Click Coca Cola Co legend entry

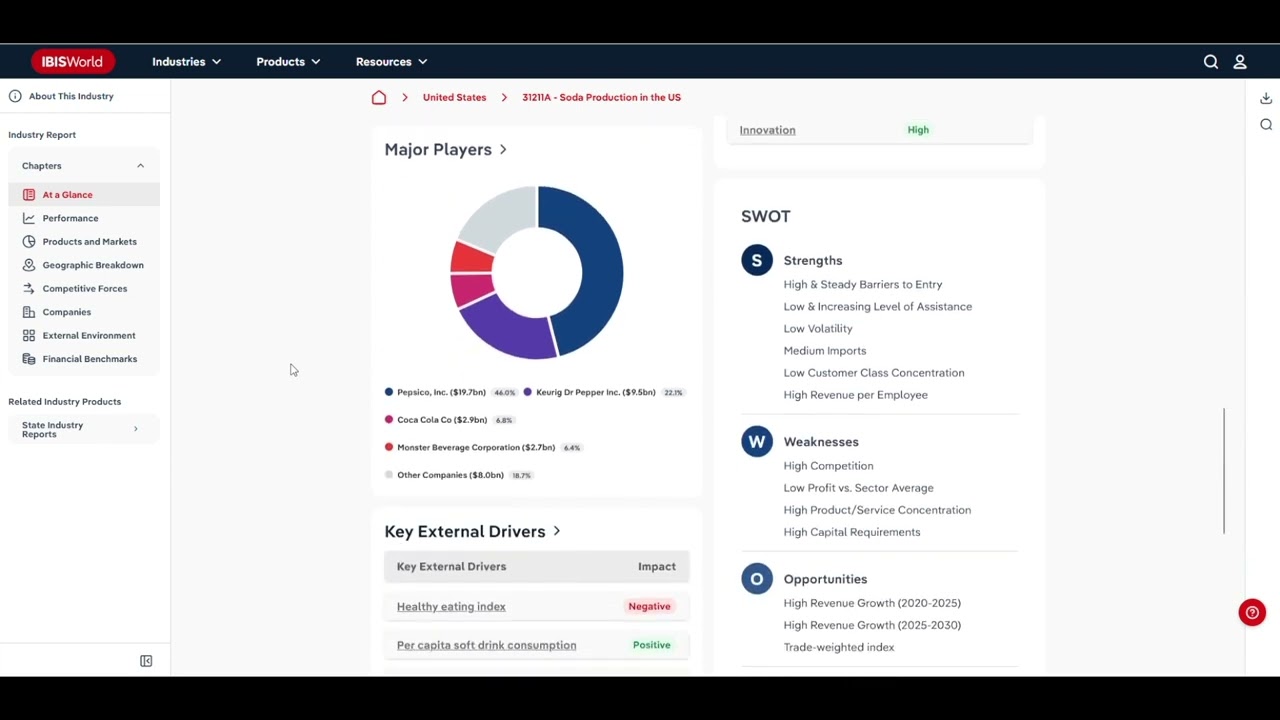point(450,420)
